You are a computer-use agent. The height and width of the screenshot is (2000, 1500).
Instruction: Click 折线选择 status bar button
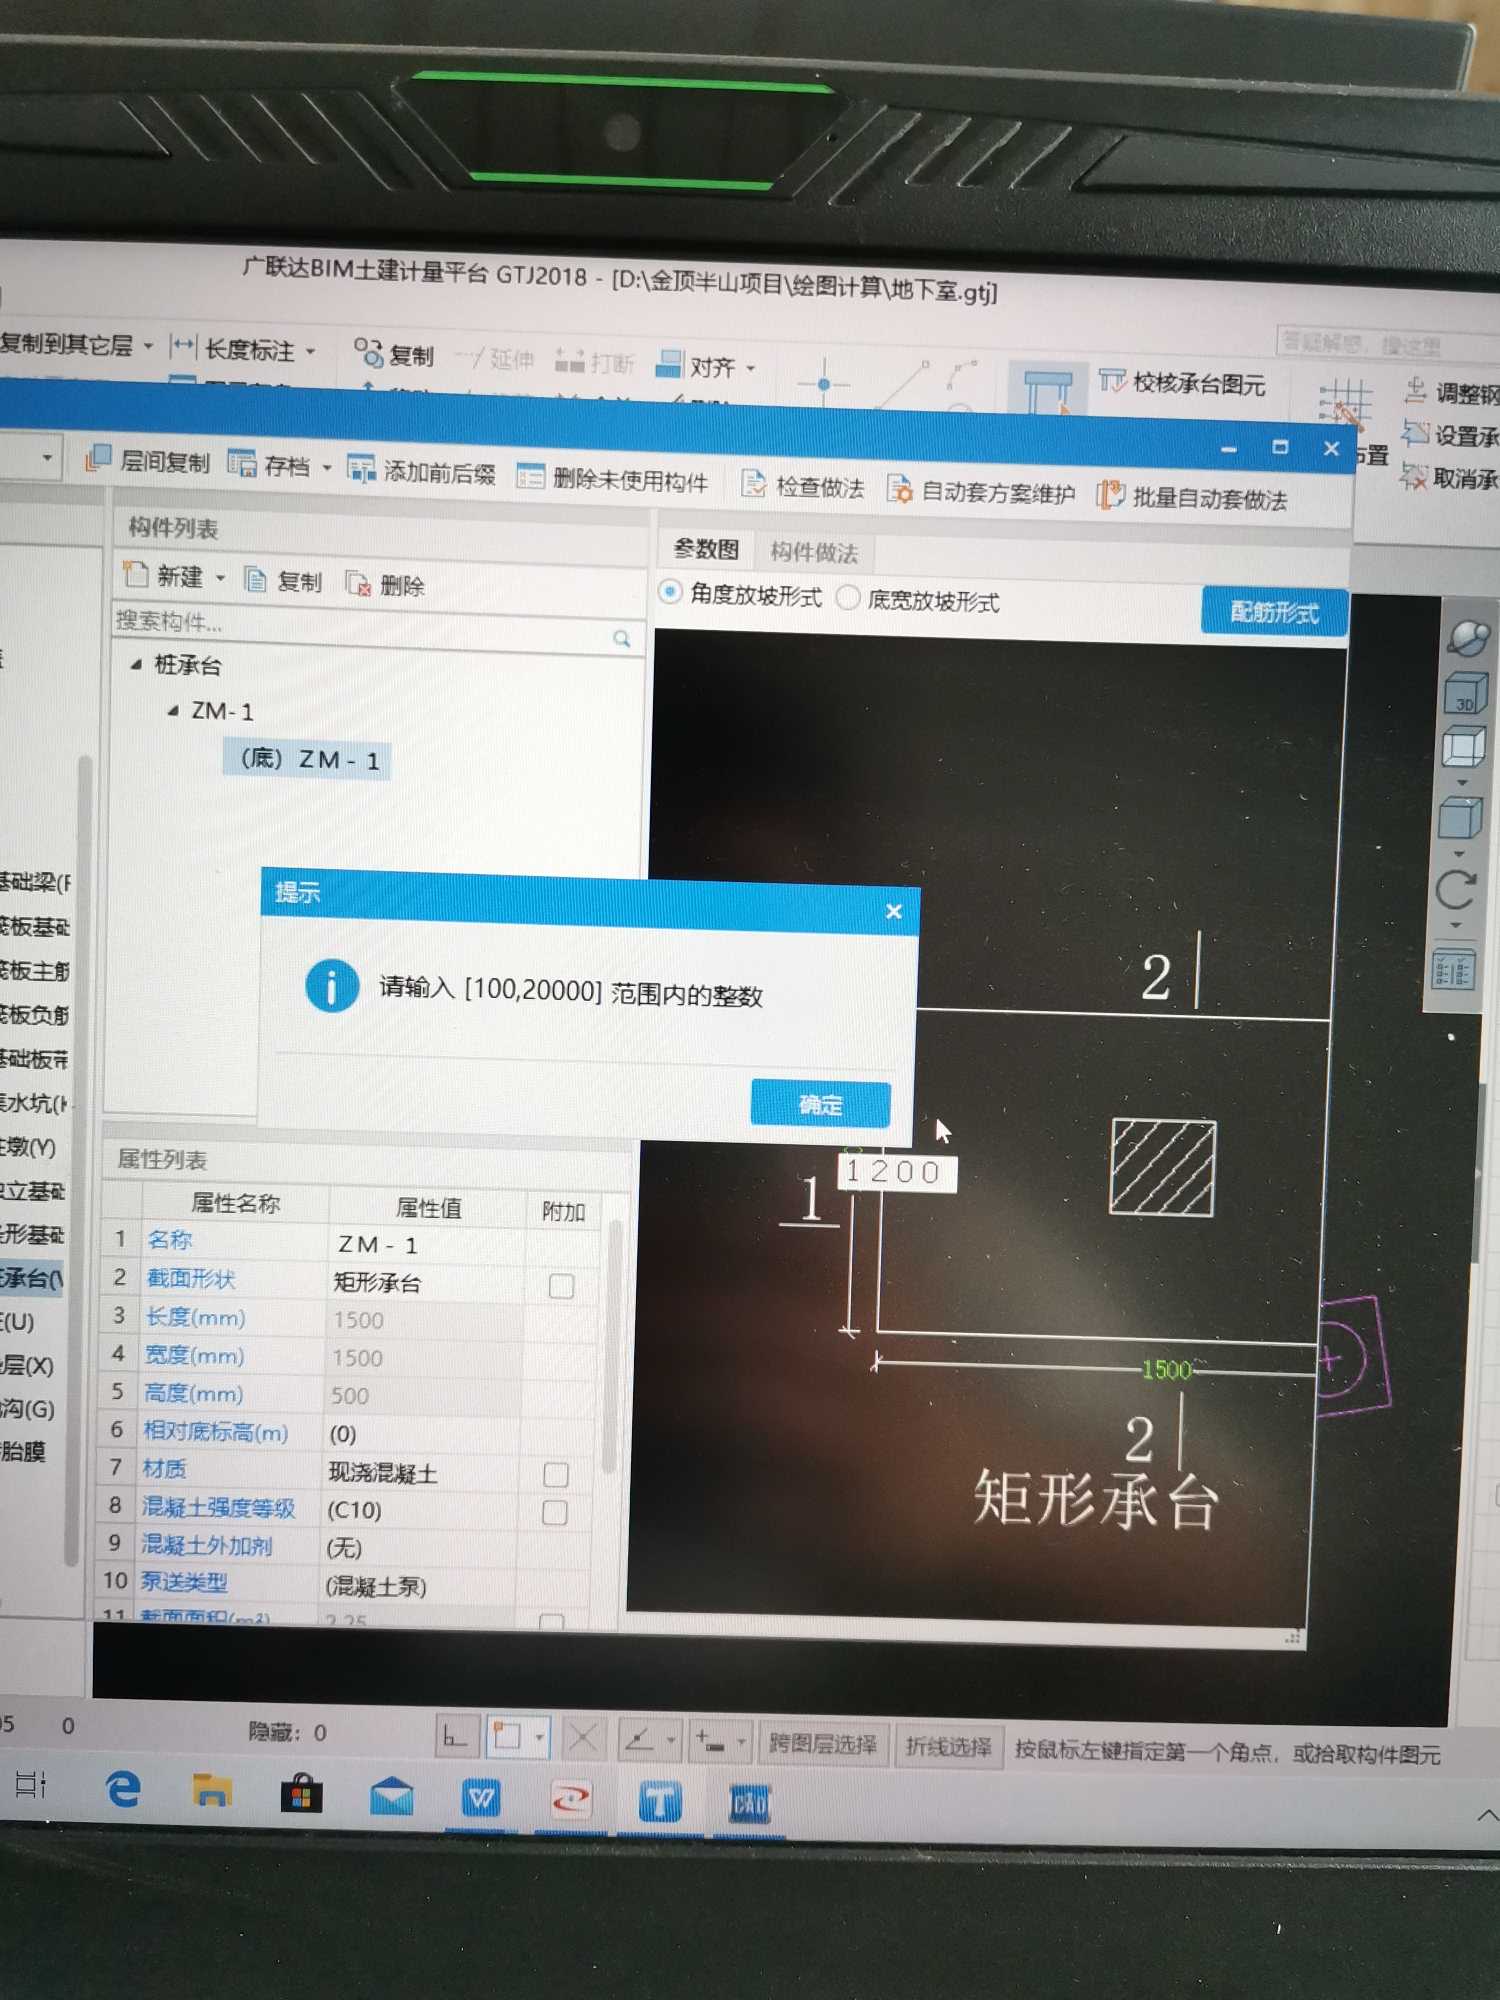coord(948,1747)
